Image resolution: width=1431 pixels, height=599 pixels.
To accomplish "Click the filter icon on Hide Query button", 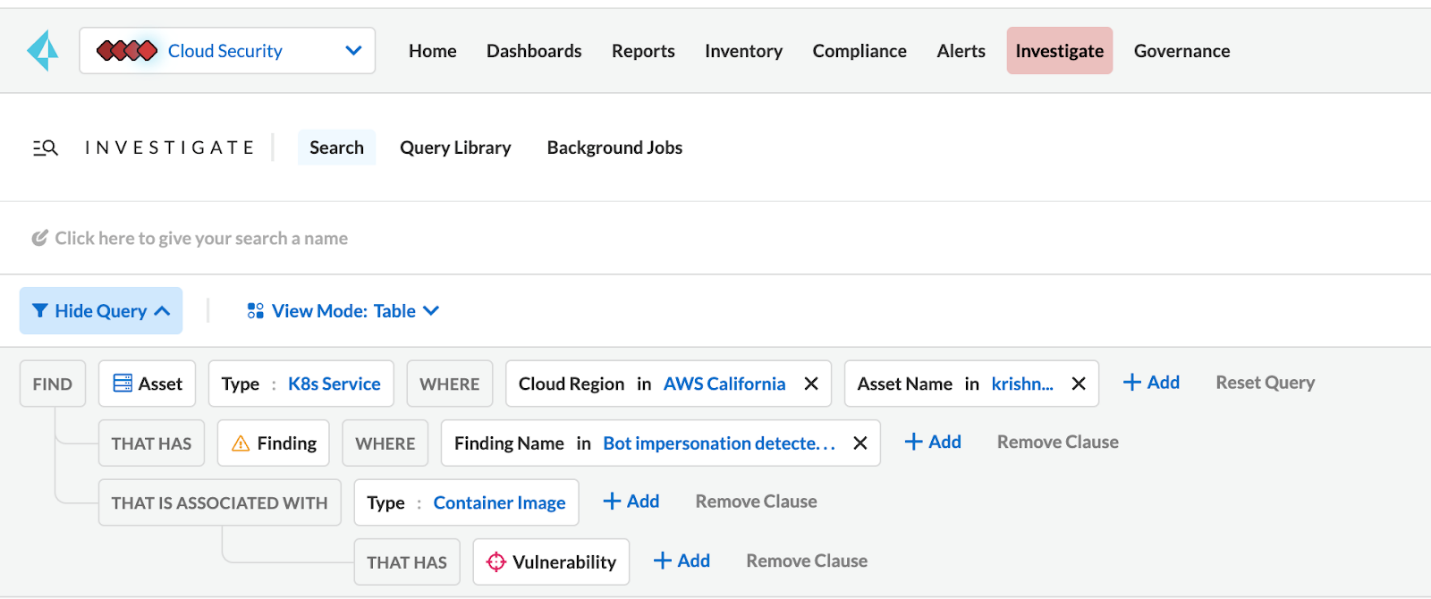I will click(41, 310).
